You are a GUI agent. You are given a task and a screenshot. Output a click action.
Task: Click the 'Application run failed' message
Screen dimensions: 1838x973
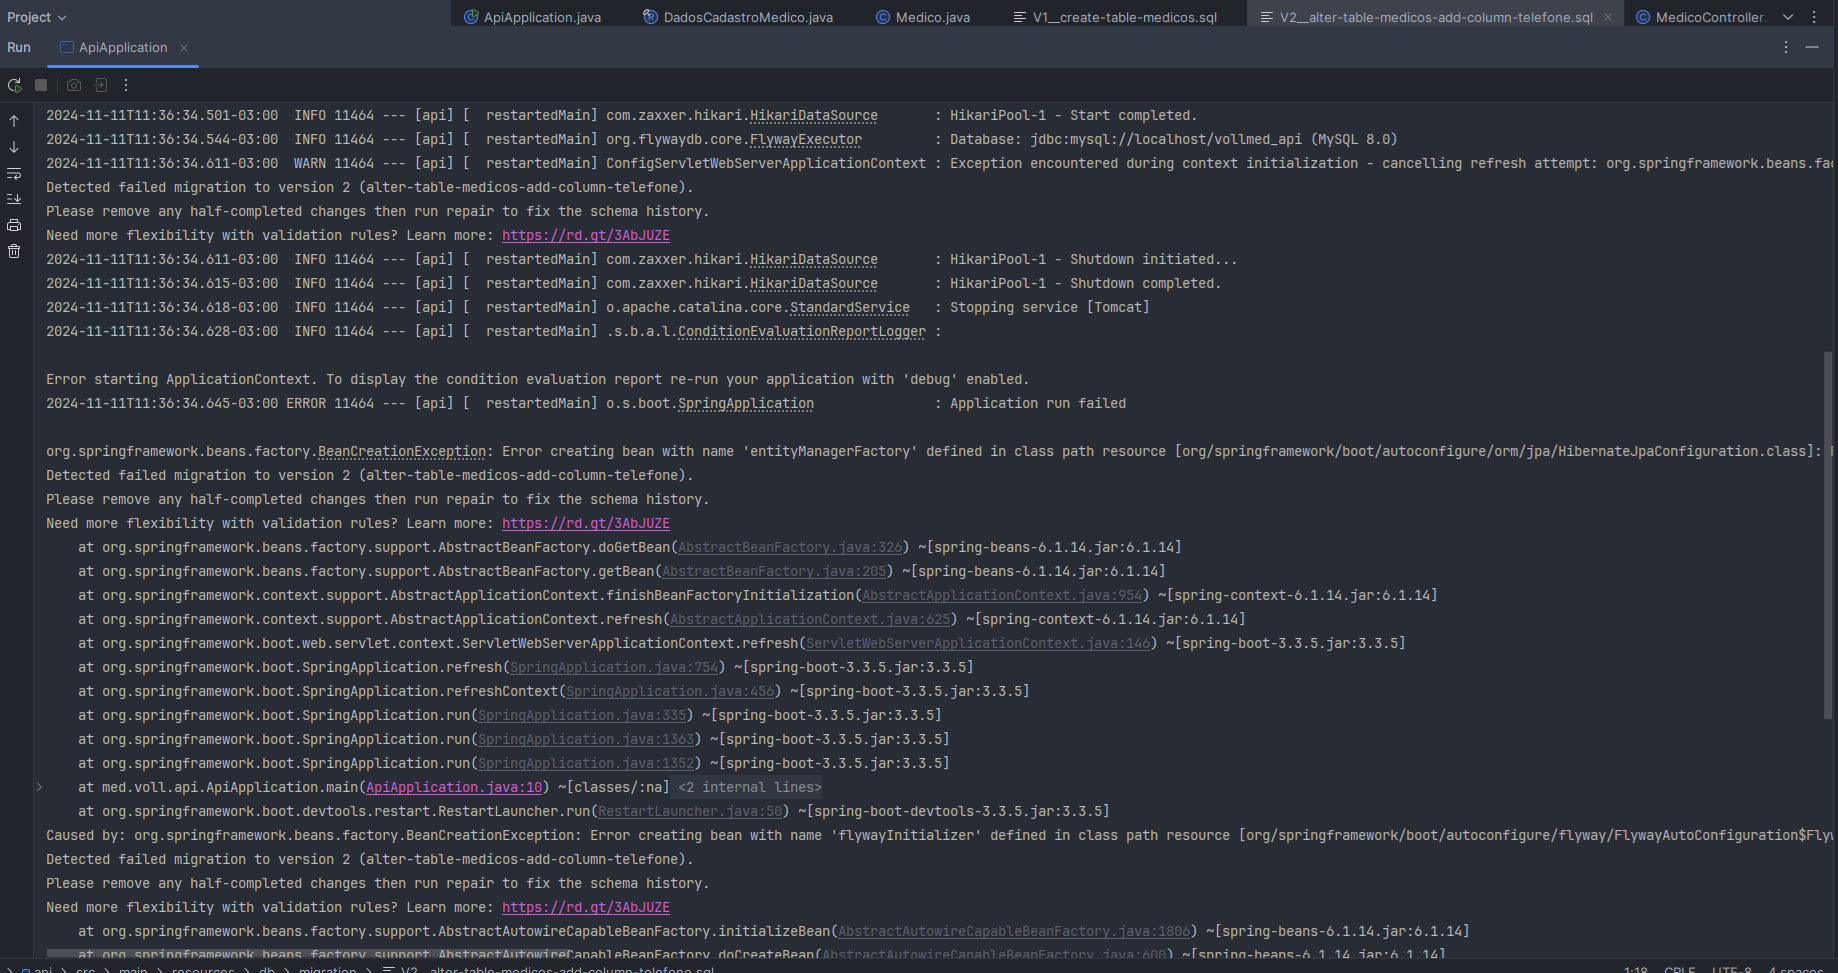pyautogui.click(x=1038, y=403)
